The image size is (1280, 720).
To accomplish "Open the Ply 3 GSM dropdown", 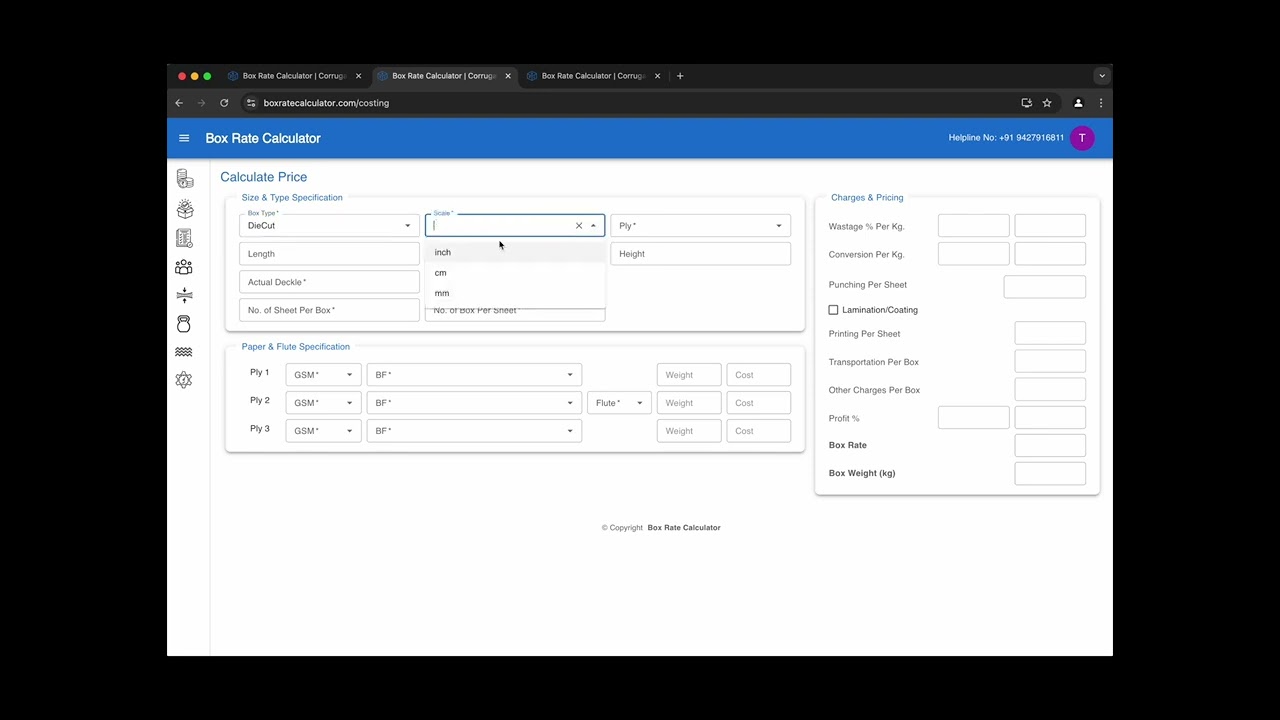I will click(x=323, y=431).
